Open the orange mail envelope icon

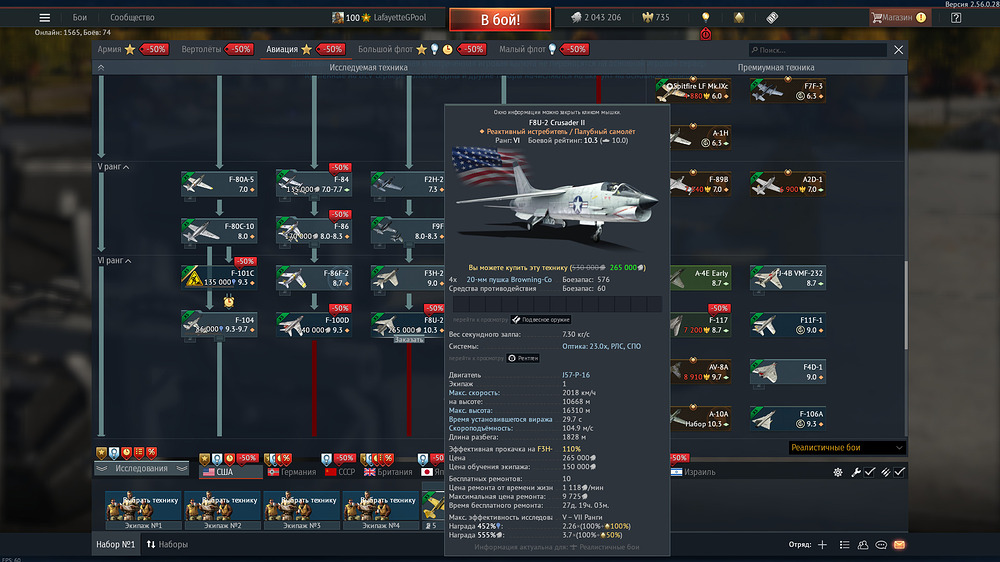point(899,545)
